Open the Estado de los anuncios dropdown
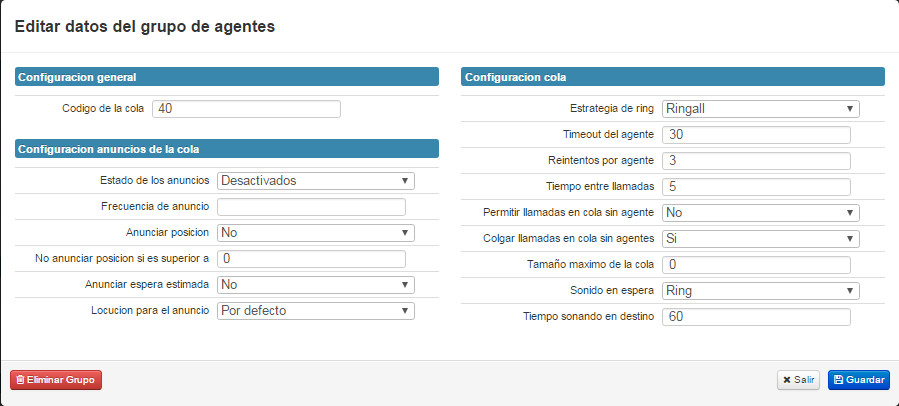 tap(315, 181)
